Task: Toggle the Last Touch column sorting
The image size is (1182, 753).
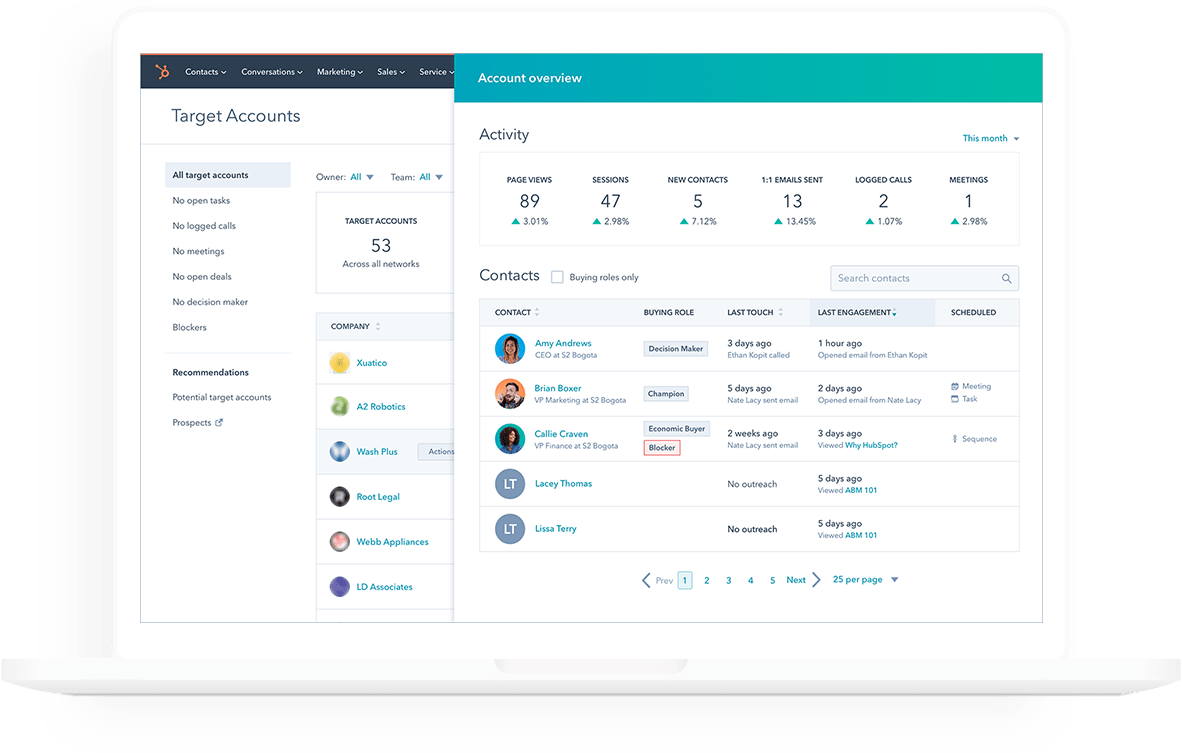Action: [779, 312]
